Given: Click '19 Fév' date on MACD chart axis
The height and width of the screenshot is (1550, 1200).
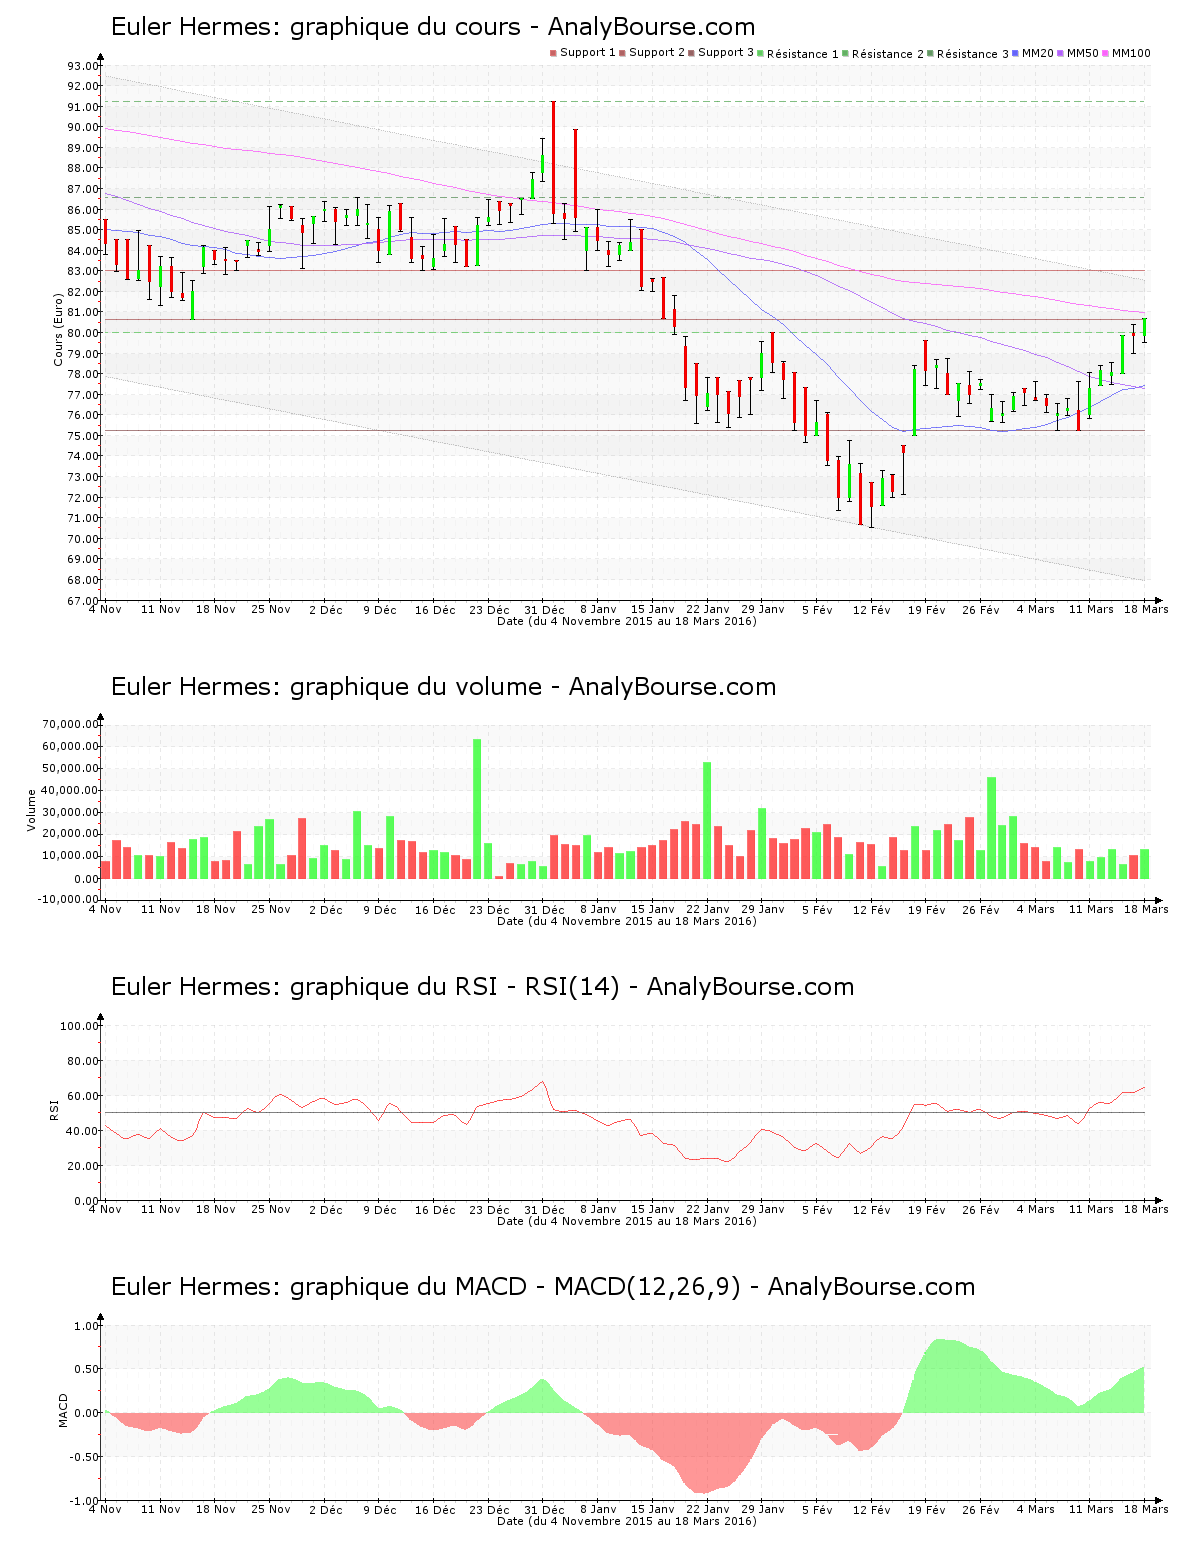Looking at the screenshot, I should pyautogui.click(x=927, y=1509).
